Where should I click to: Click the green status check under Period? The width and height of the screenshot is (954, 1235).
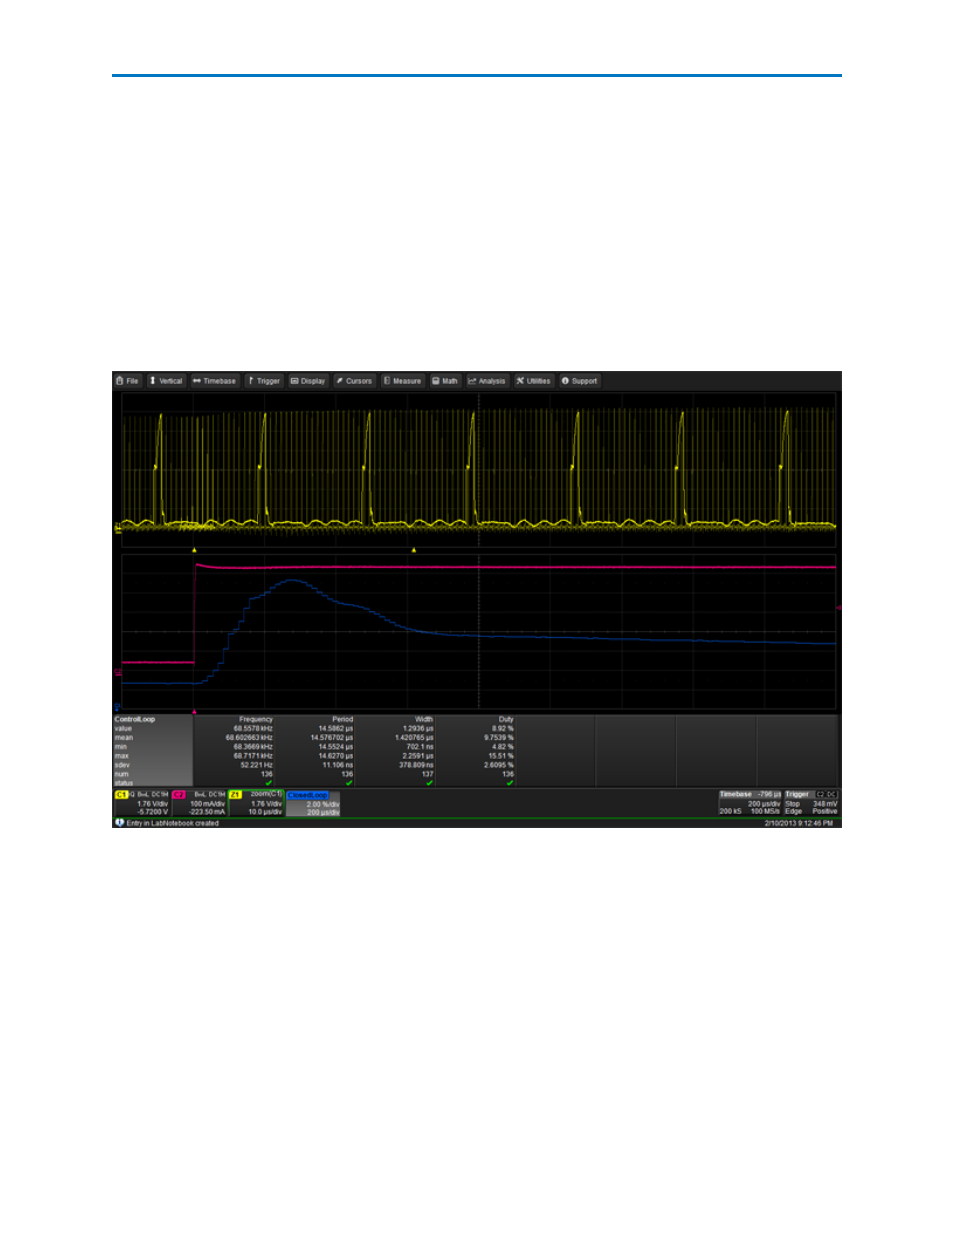(x=349, y=783)
